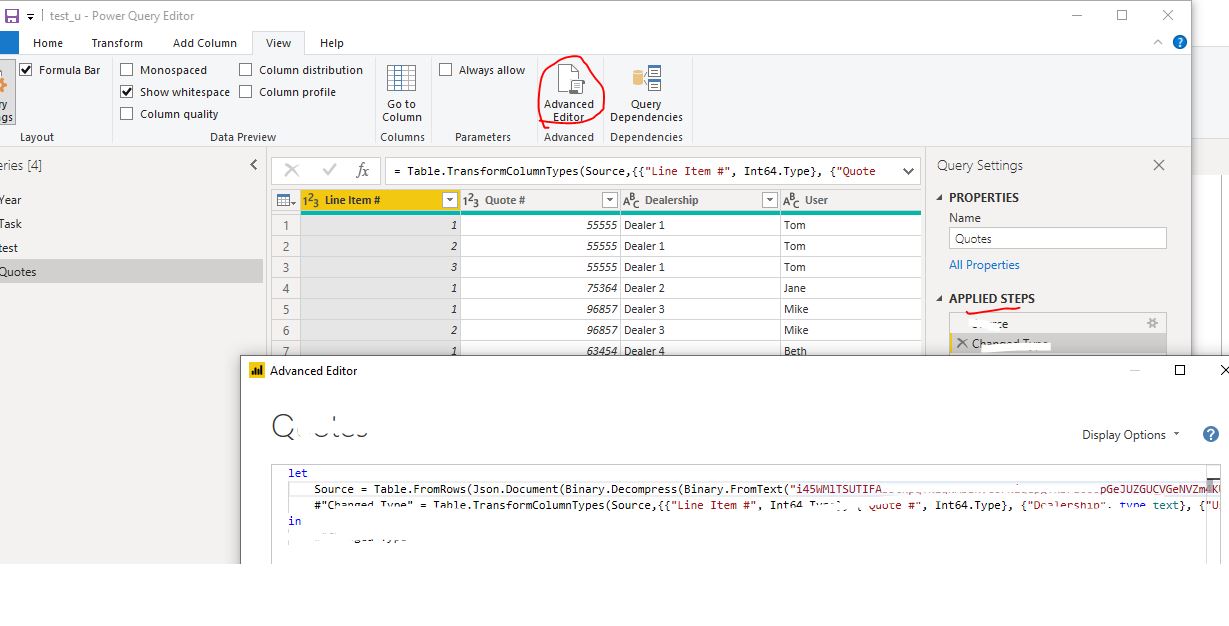The image size is (1229, 626).
Task: Open the Quote # column filter dropdown
Action: 610,200
